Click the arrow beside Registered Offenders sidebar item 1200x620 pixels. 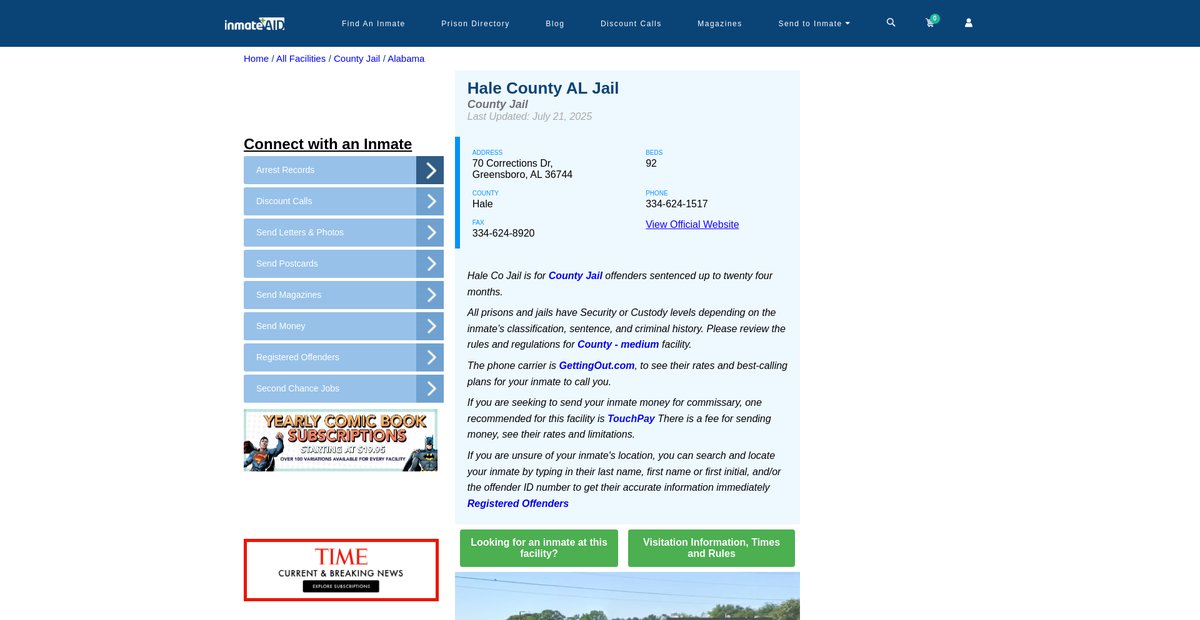tap(430, 357)
